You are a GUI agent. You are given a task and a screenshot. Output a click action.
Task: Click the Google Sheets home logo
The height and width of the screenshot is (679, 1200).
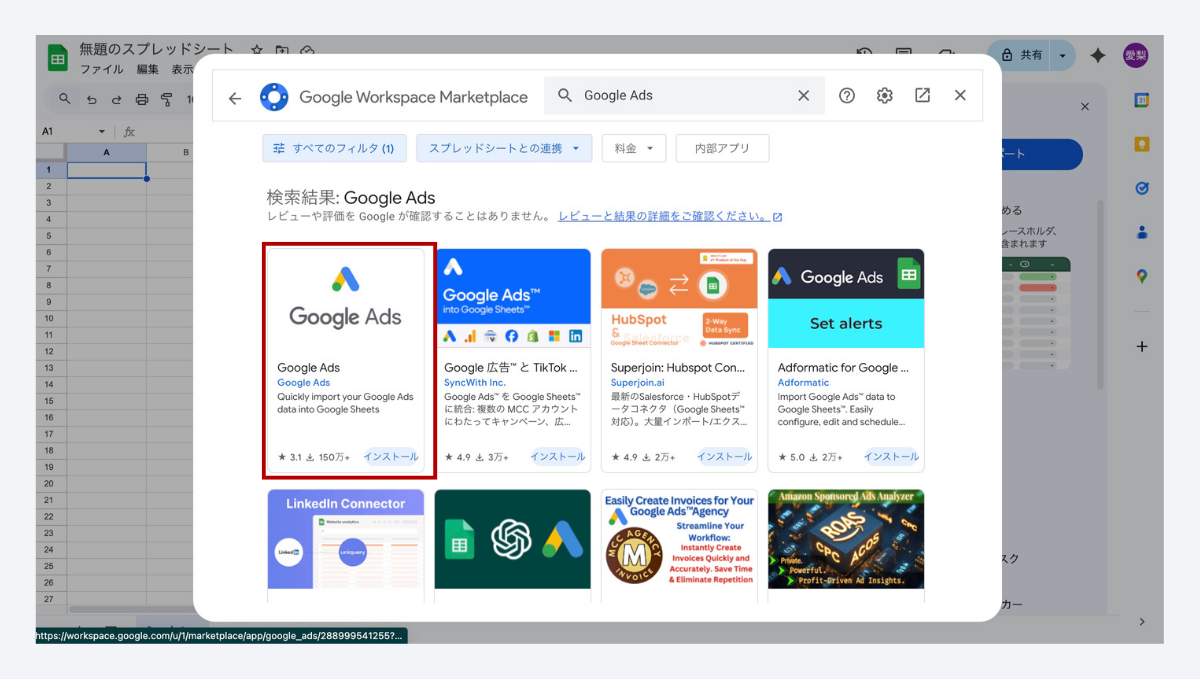pos(57,58)
